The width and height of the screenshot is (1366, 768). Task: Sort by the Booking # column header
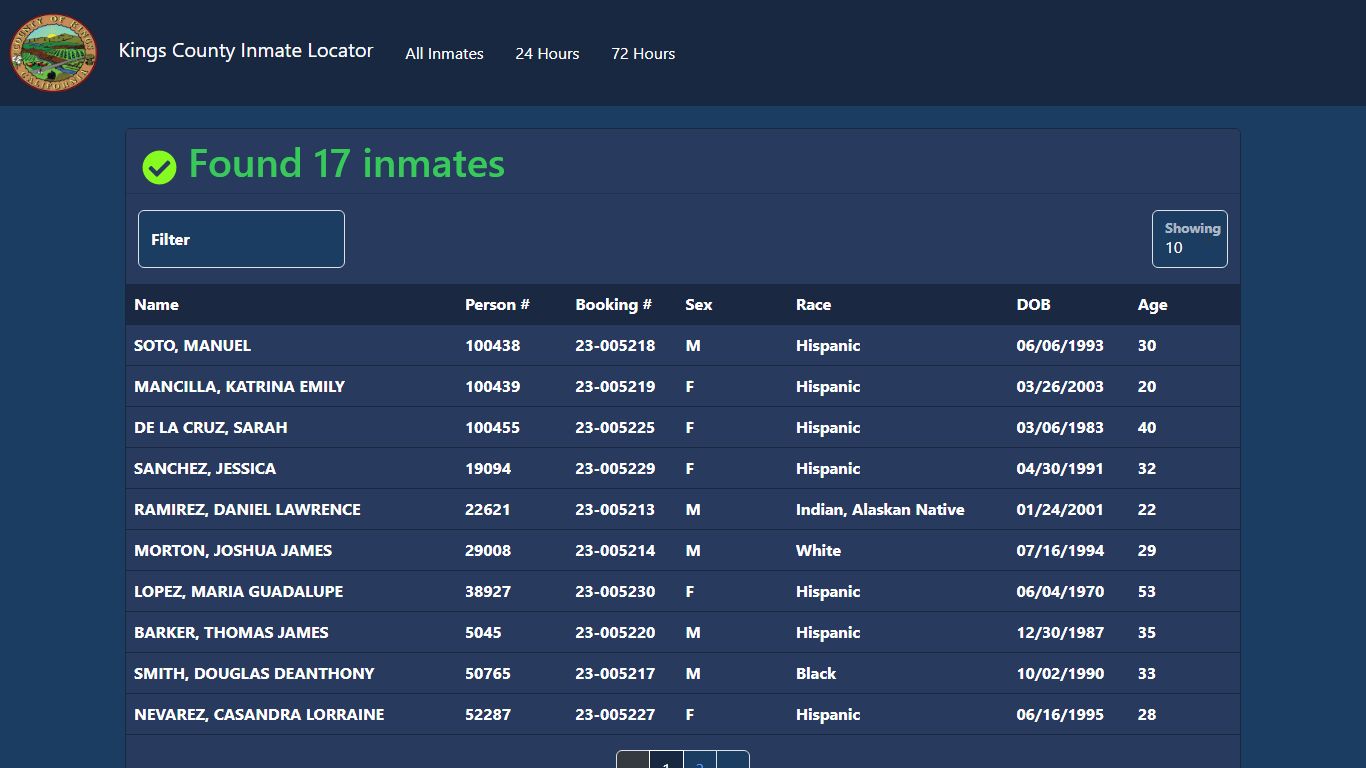[613, 305]
